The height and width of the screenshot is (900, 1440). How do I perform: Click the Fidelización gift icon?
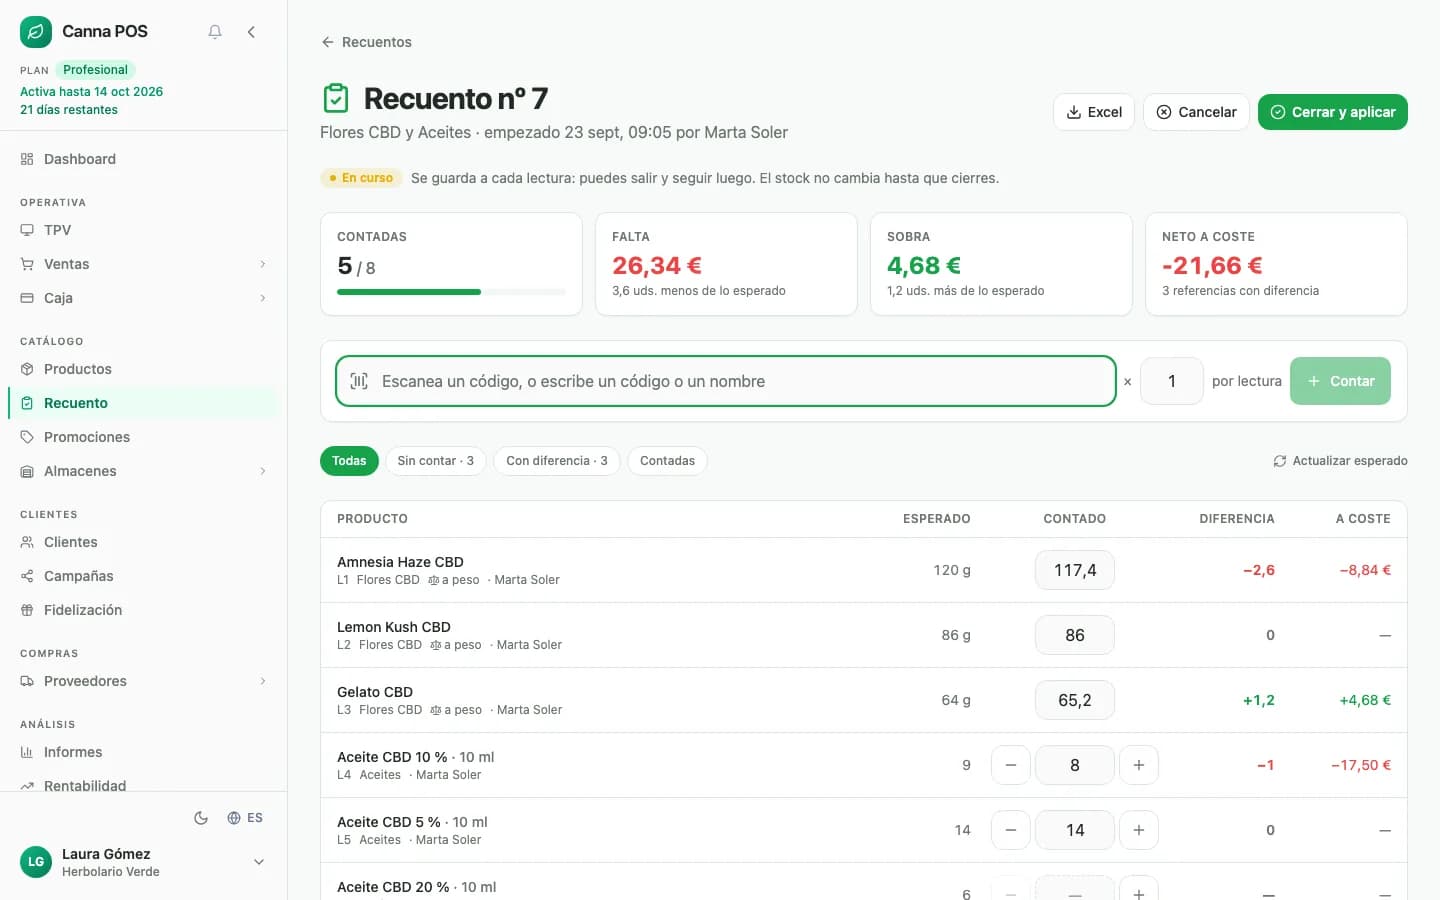pos(27,610)
